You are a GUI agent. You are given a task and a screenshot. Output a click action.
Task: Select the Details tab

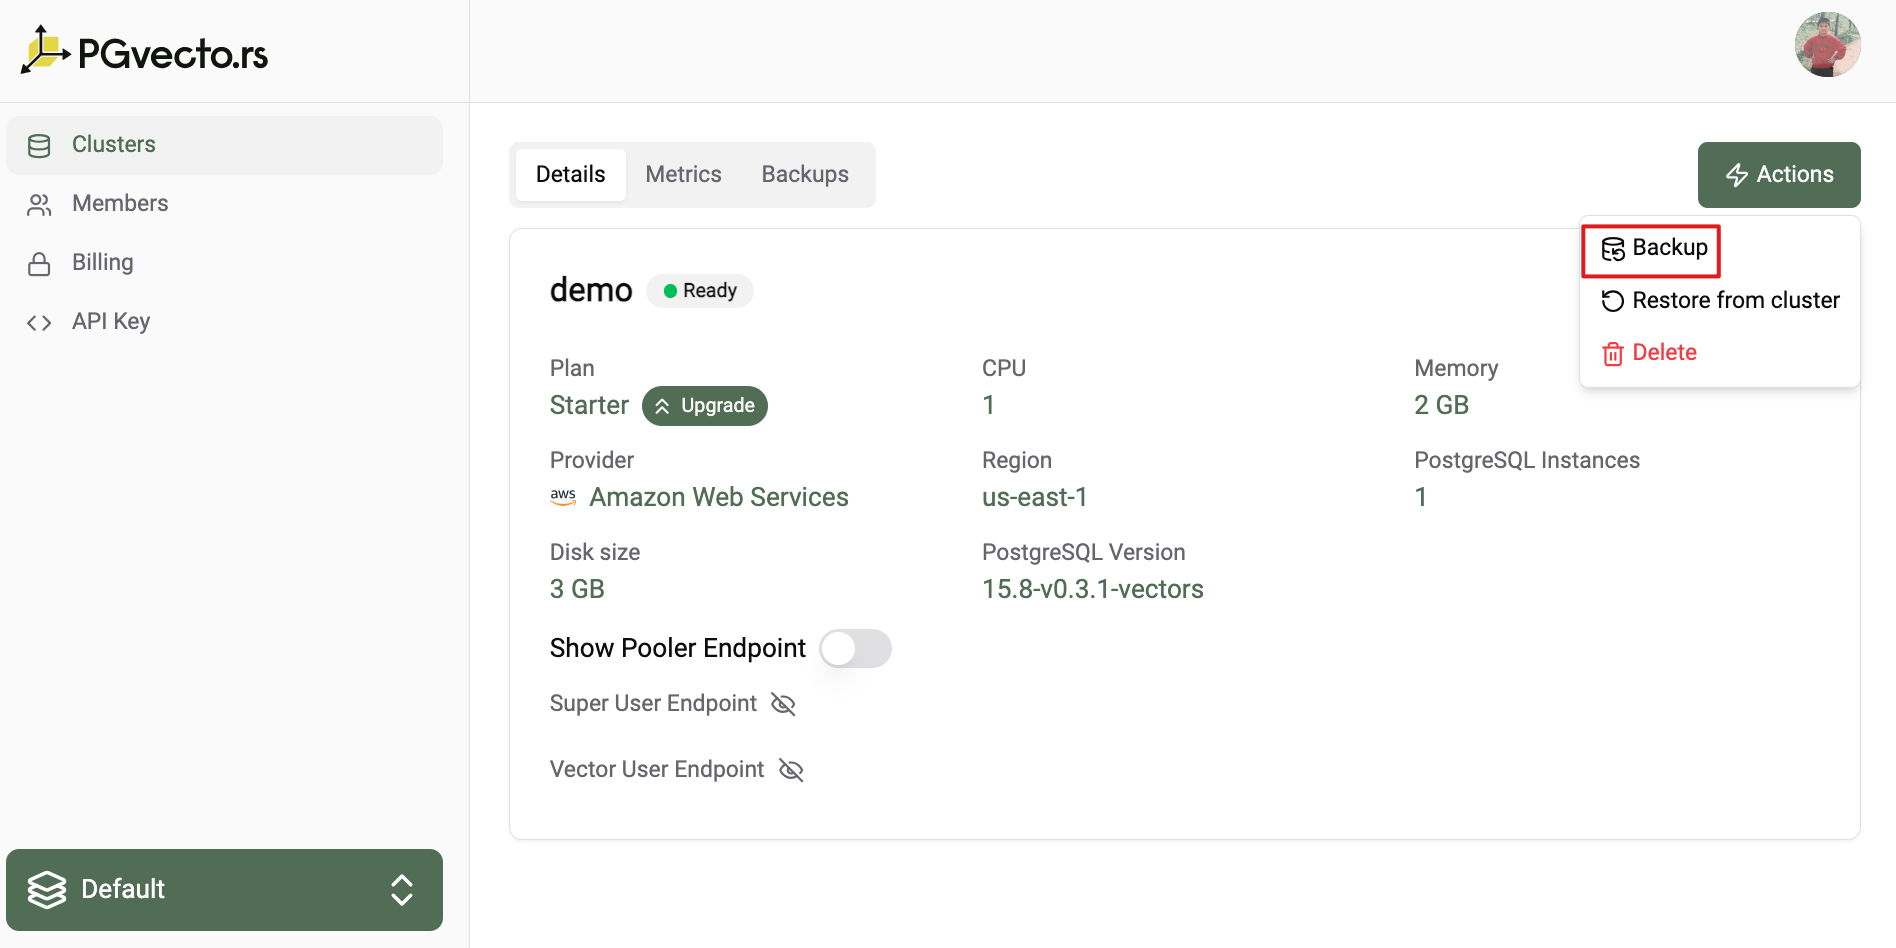coord(570,175)
